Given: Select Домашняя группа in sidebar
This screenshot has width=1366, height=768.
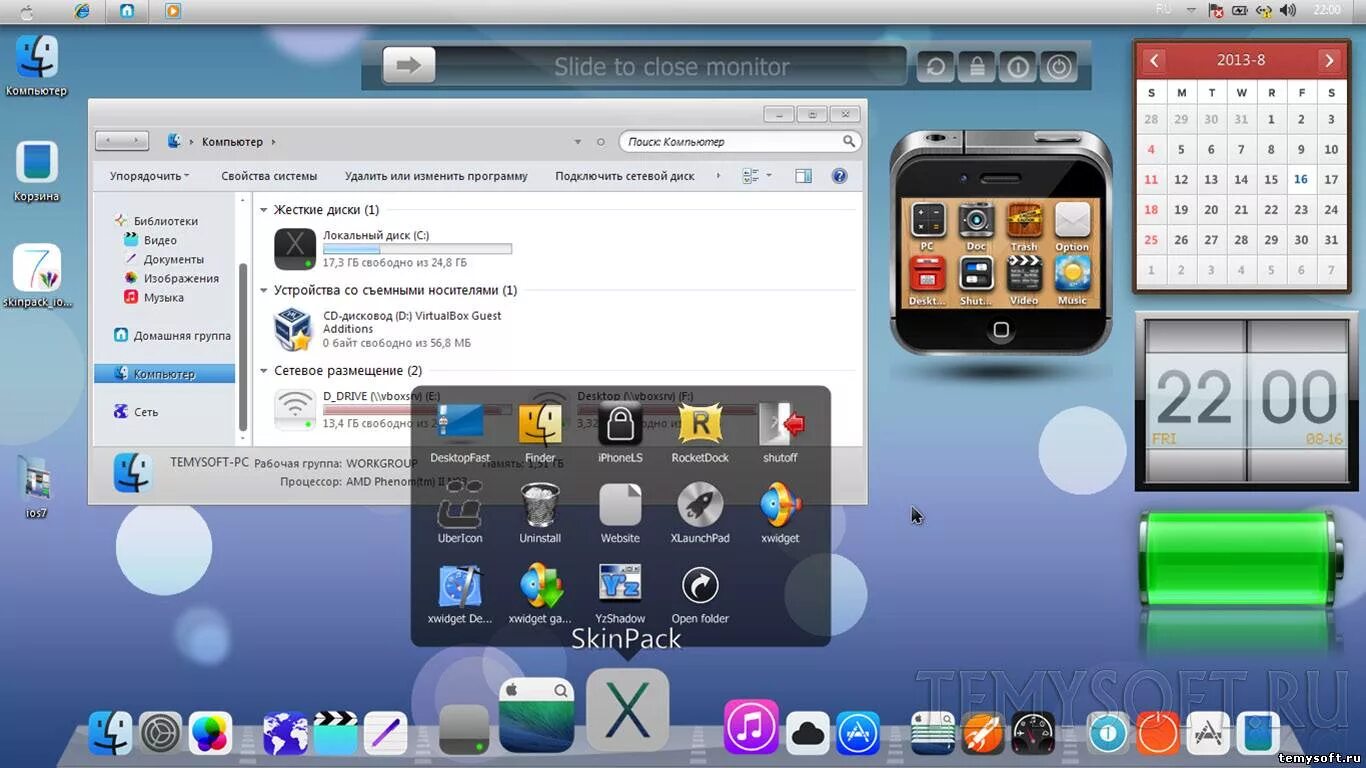Looking at the screenshot, I should pos(172,336).
